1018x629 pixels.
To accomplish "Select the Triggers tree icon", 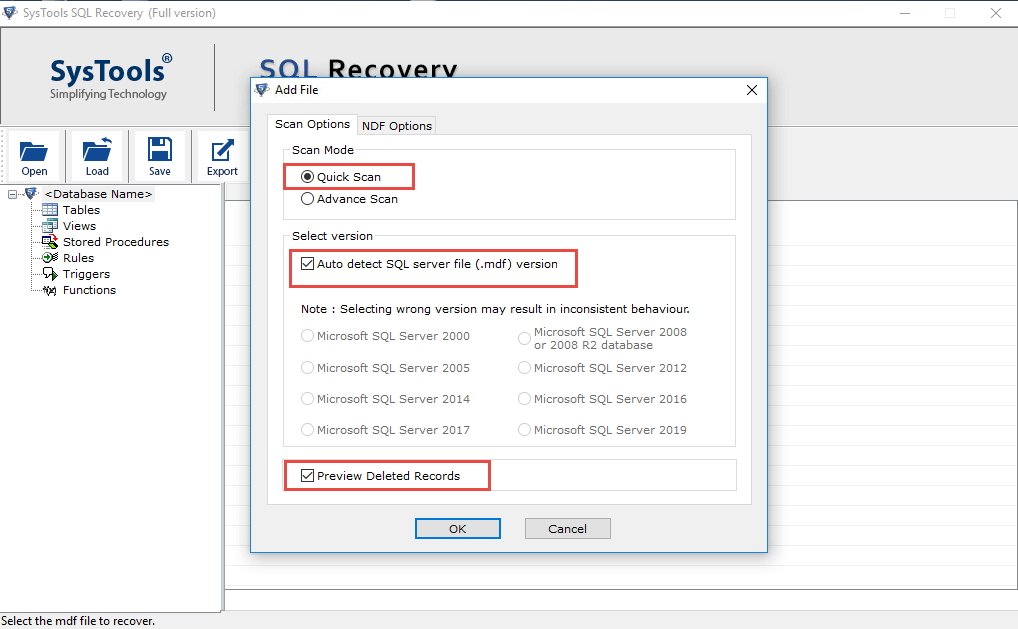I will pyautogui.click(x=50, y=274).
